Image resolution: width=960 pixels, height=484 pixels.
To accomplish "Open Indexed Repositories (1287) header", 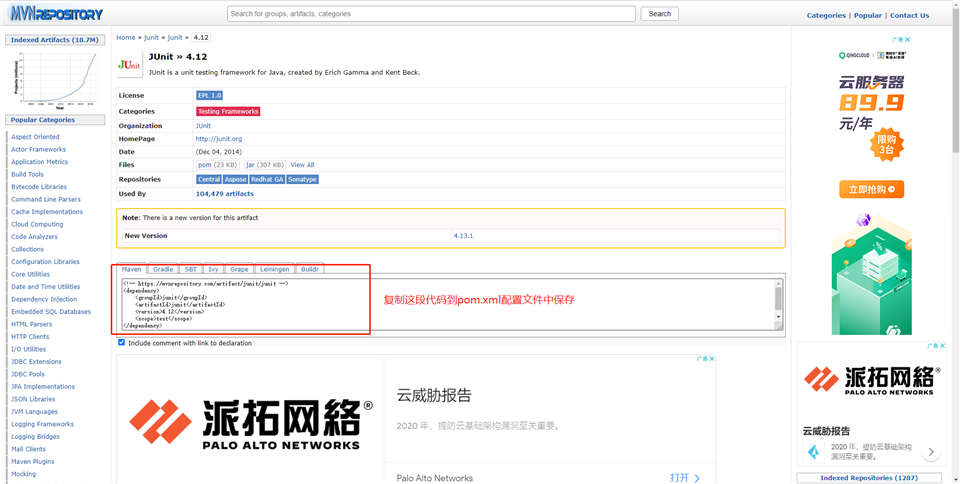I will pyautogui.click(x=869, y=478).
